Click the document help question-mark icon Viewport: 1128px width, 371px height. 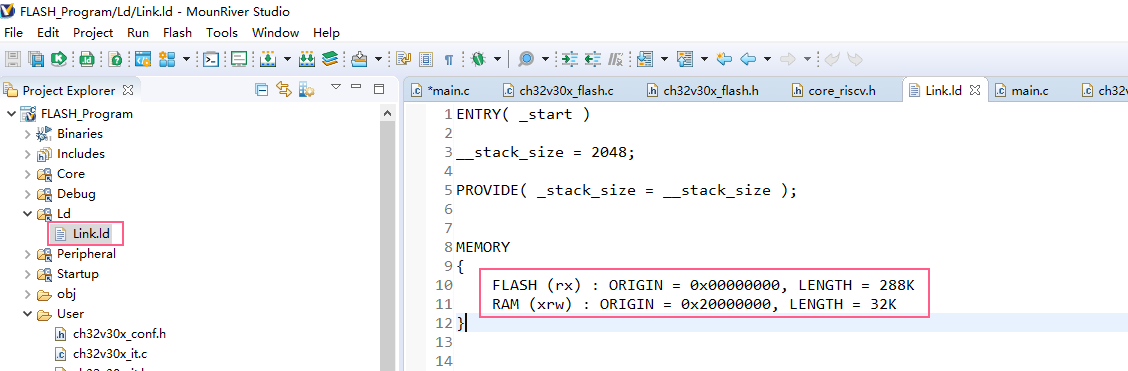[x=115, y=59]
